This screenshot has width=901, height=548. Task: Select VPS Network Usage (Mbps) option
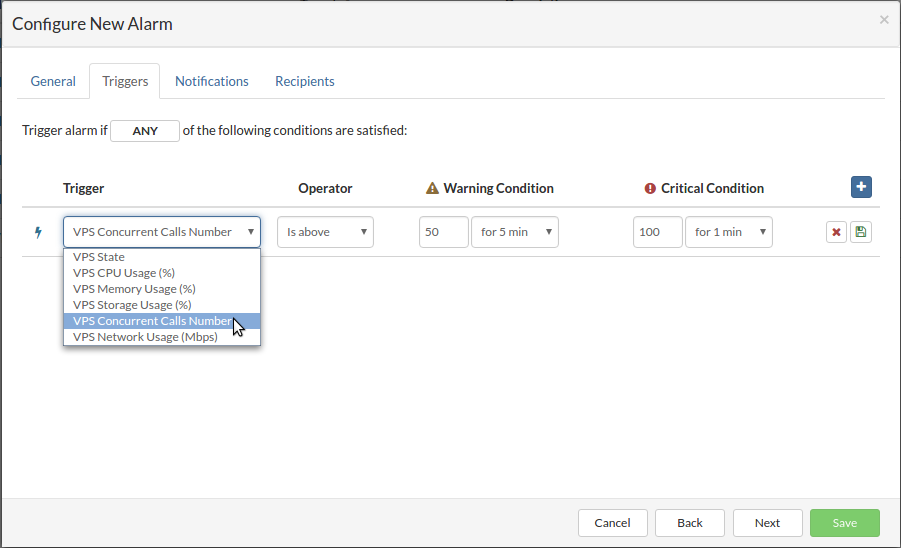click(145, 337)
